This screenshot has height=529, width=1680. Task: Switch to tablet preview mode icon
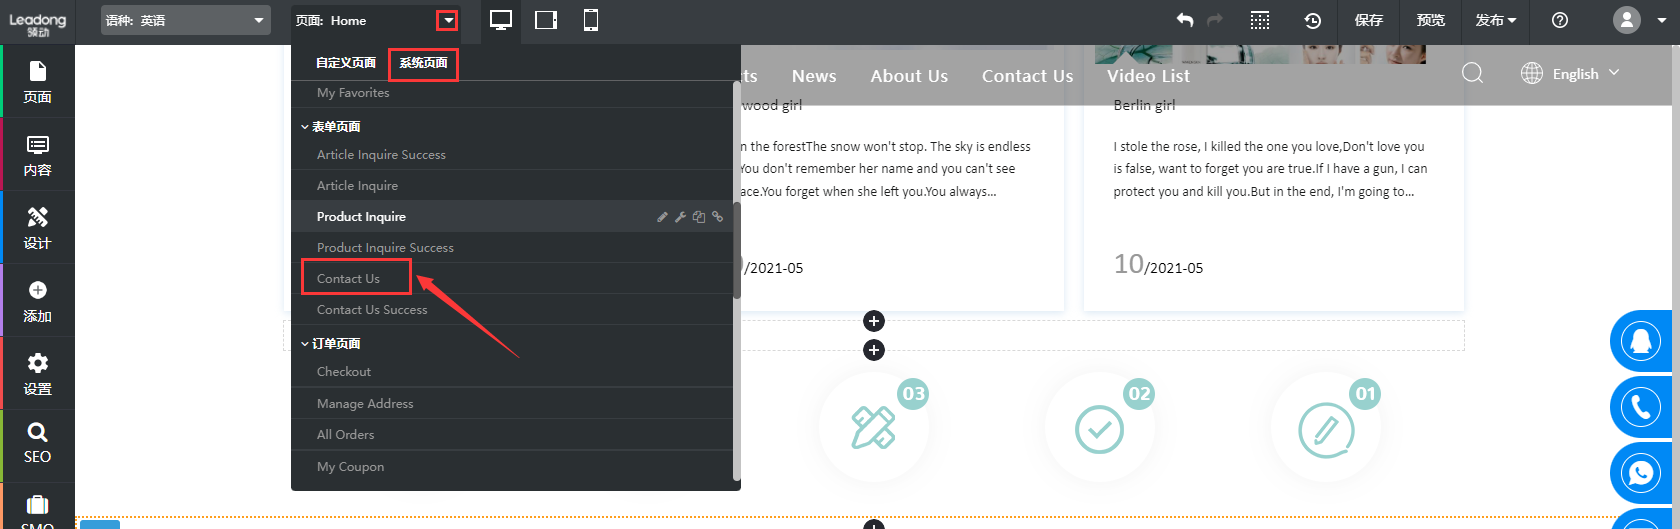point(546,20)
